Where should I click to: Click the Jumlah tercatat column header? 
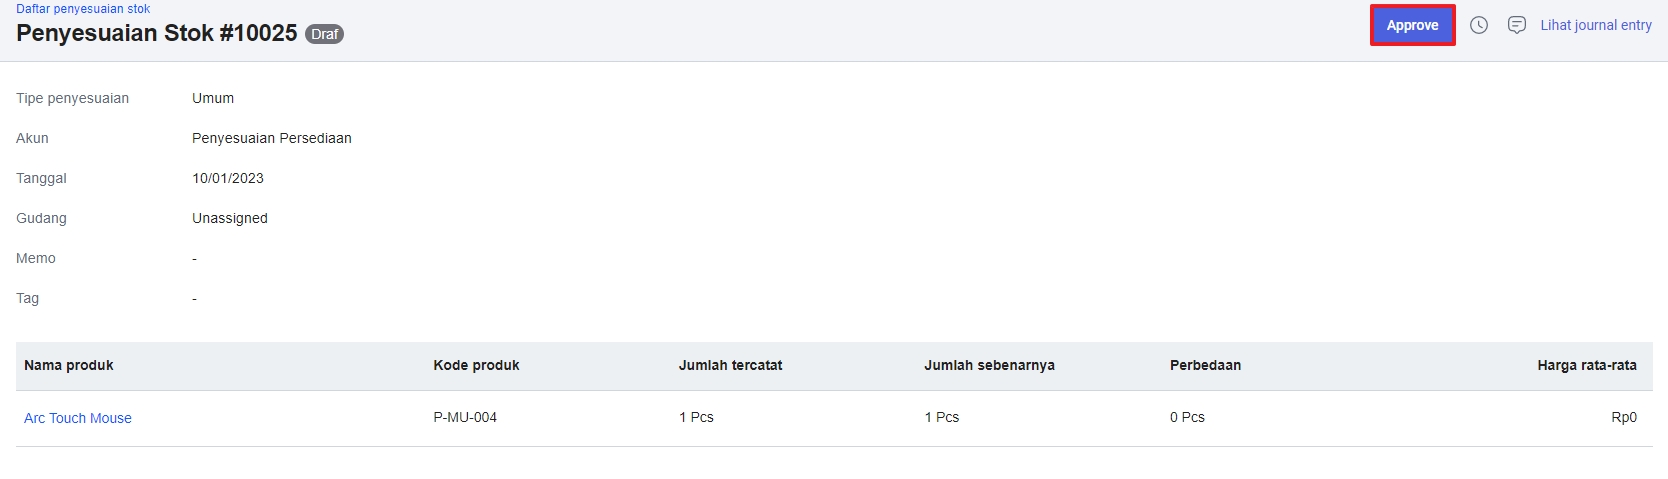pos(730,366)
